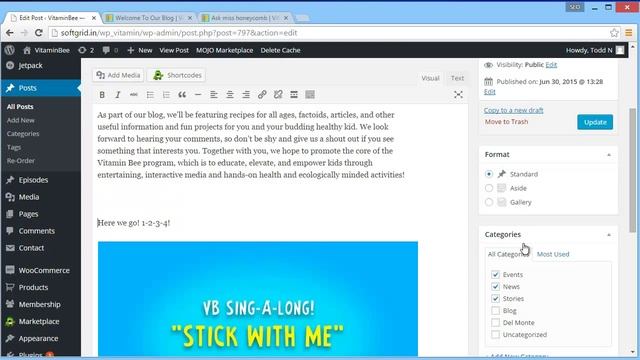Uncheck the News category
The image size is (640, 360).
[495, 287]
